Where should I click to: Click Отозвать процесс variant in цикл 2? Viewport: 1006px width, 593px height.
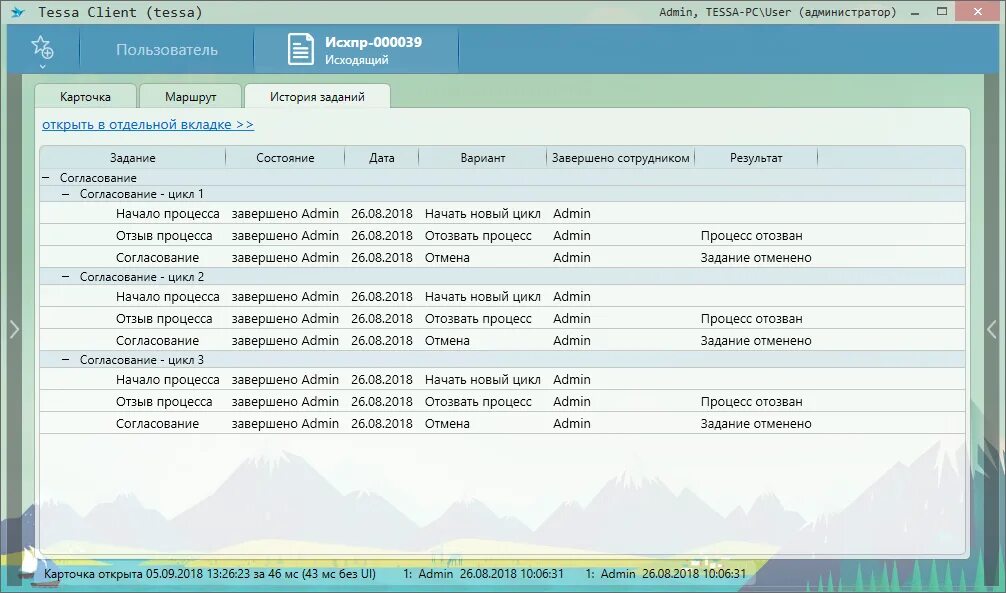pos(478,318)
